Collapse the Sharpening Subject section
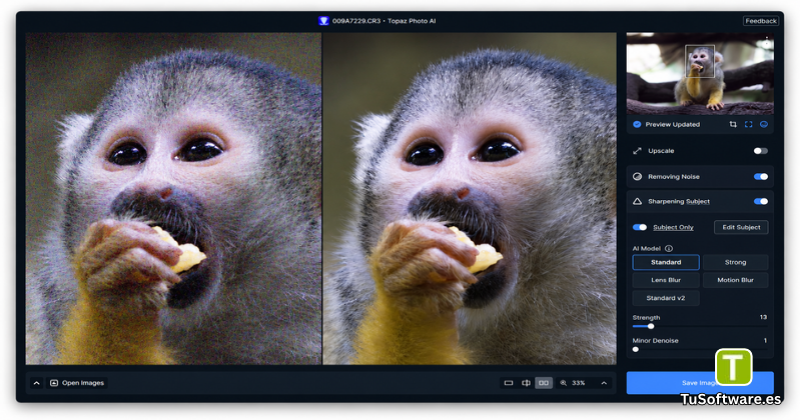The width and height of the screenshot is (800, 420). tap(699, 202)
